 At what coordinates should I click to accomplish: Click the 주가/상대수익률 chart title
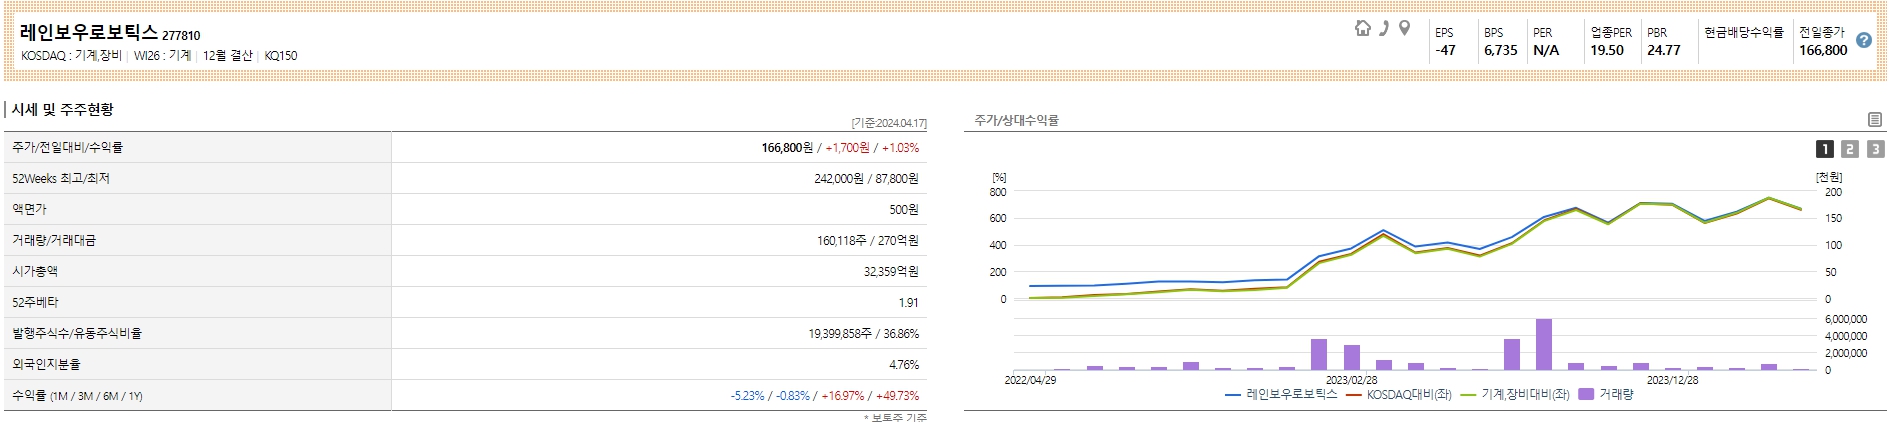(x=1017, y=120)
